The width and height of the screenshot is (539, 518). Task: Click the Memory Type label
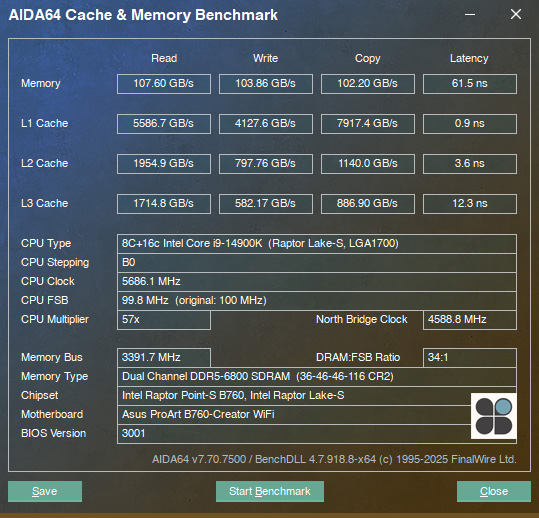(x=54, y=376)
